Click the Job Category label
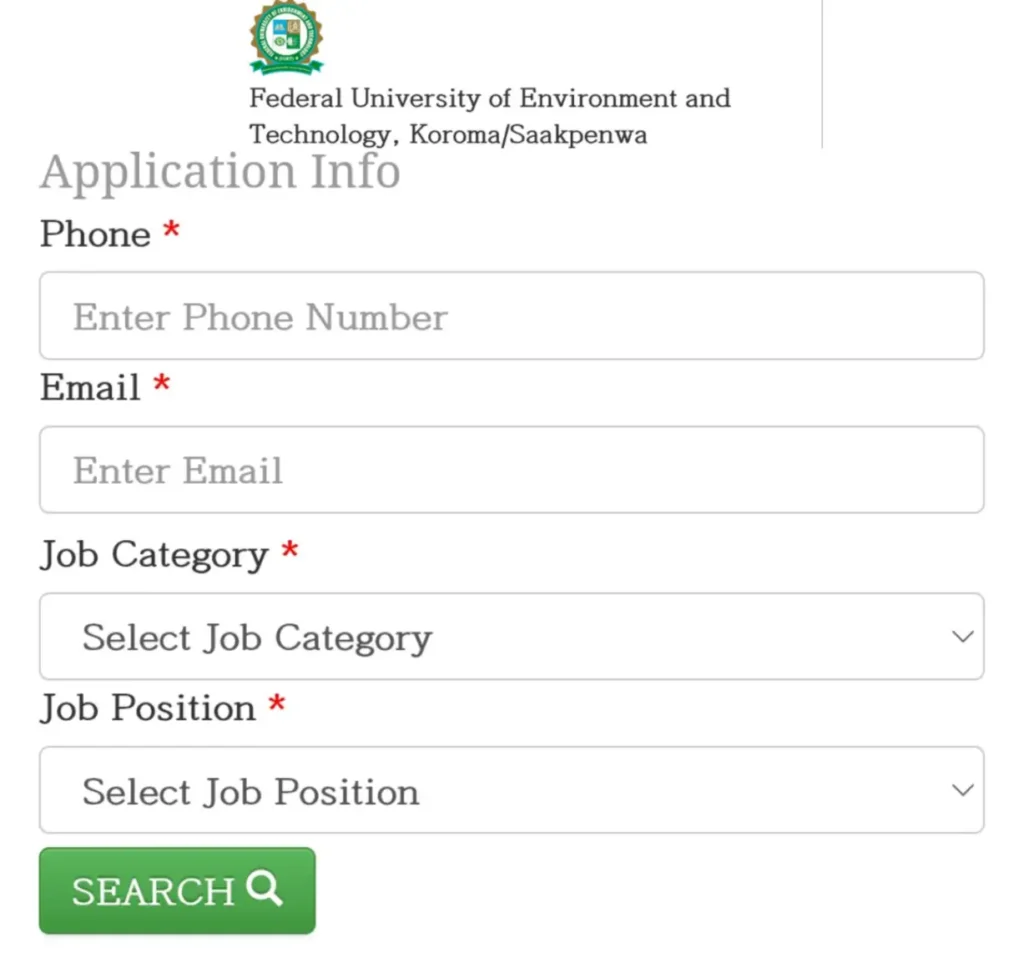The image size is (1024, 958). coord(150,555)
